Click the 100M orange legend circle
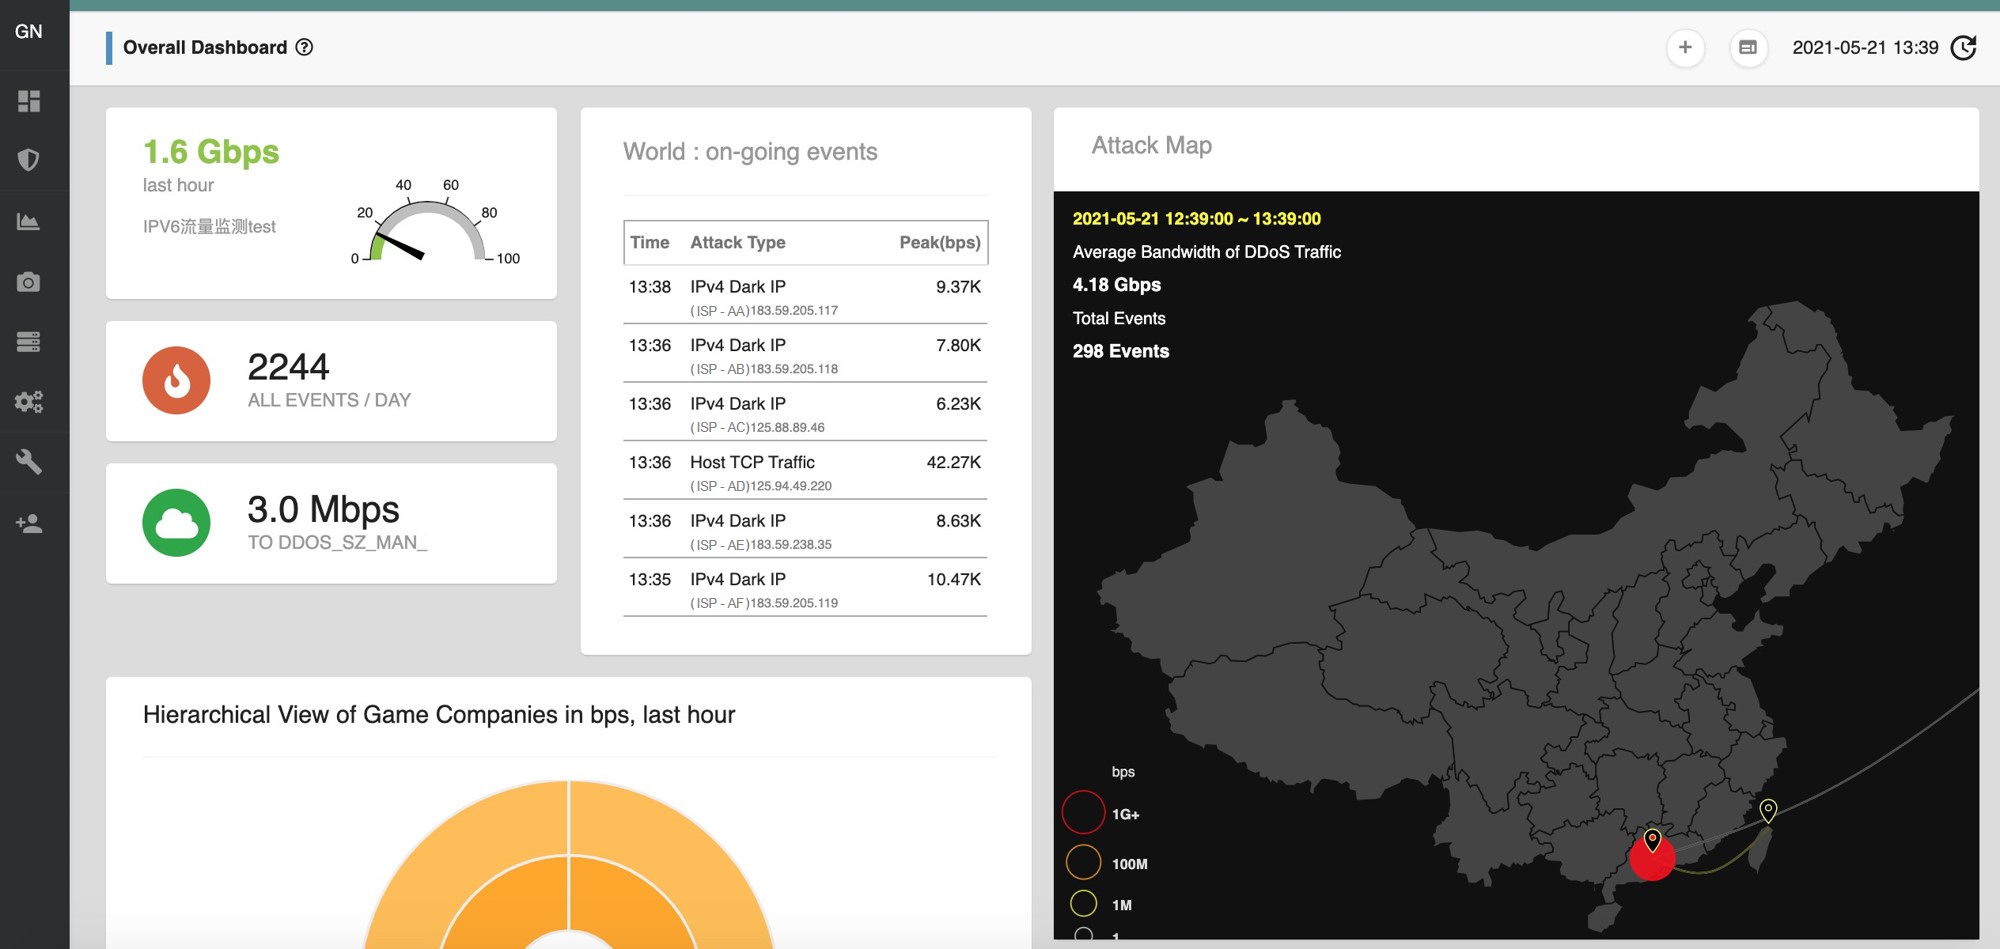 (1083, 862)
